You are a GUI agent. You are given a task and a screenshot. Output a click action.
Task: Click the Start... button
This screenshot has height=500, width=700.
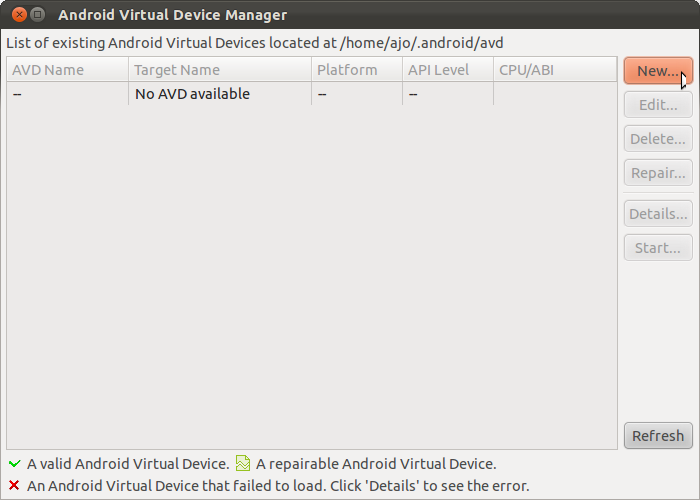[x=658, y=247]
